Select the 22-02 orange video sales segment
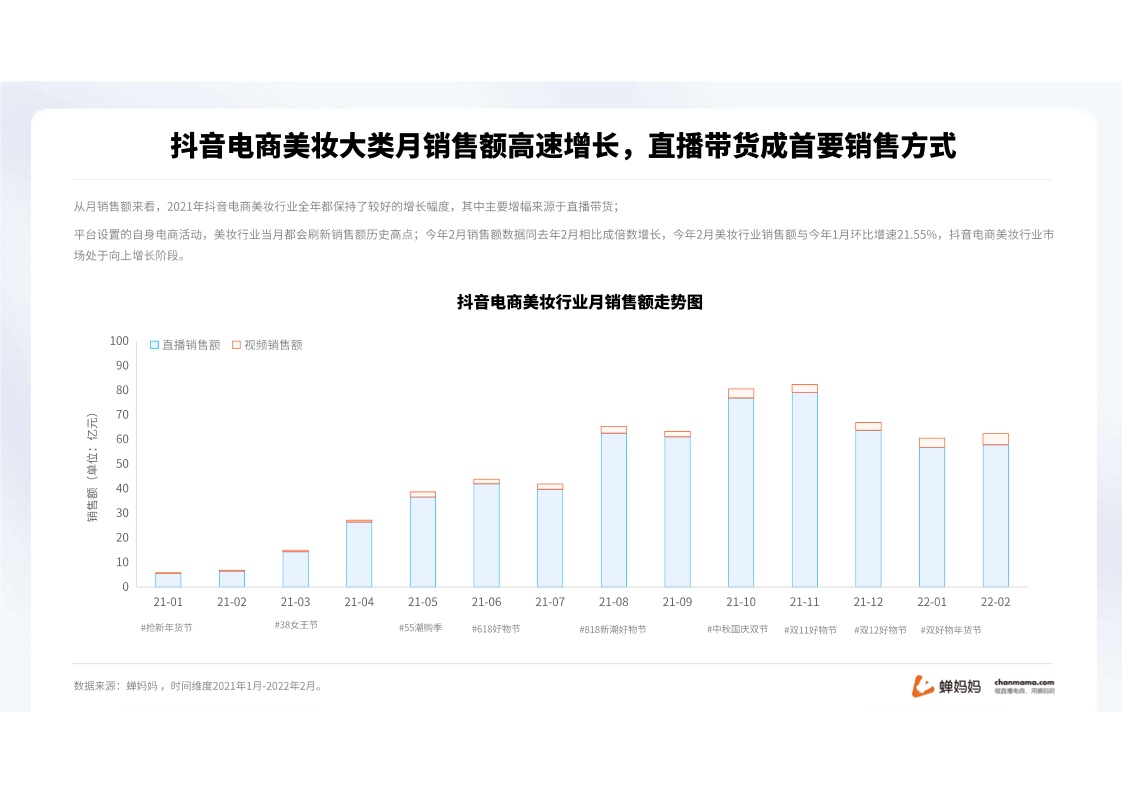1122x793 pixels. coord(995,439)
